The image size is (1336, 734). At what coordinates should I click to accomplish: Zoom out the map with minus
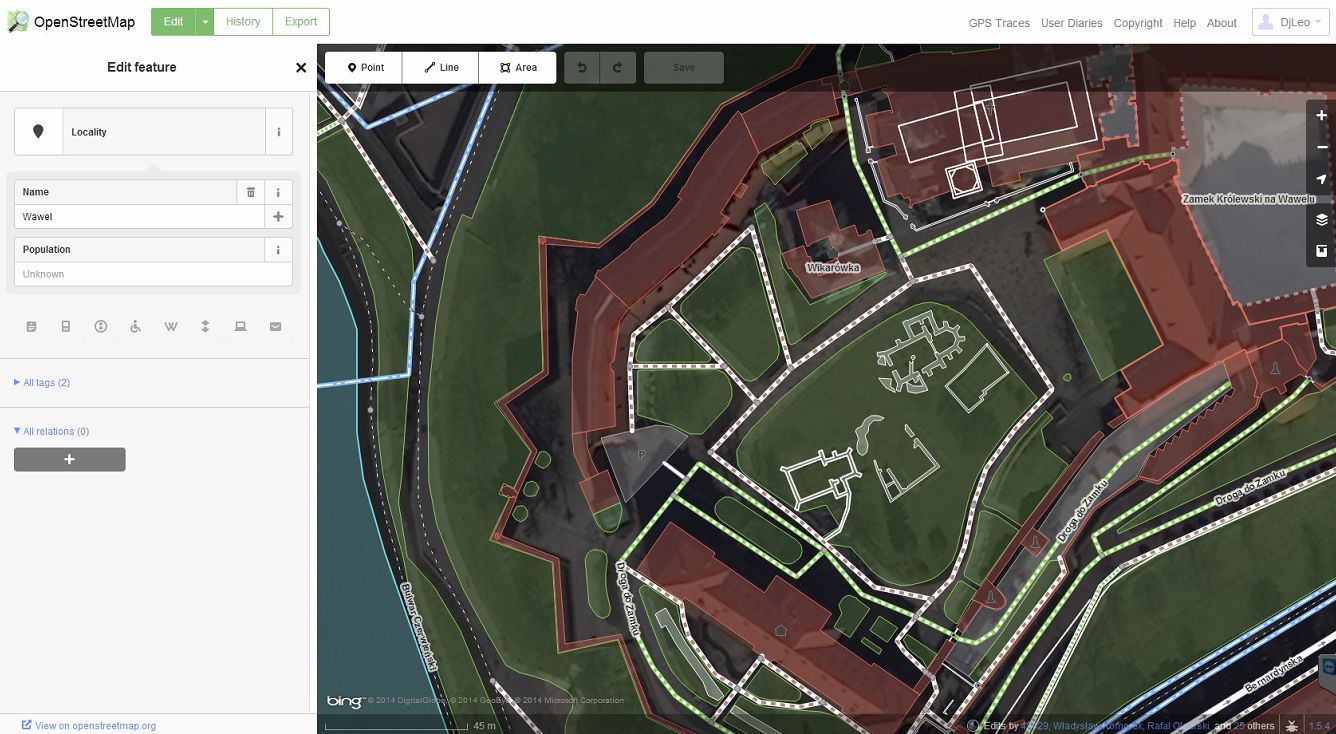click(x=1322, y=148)
